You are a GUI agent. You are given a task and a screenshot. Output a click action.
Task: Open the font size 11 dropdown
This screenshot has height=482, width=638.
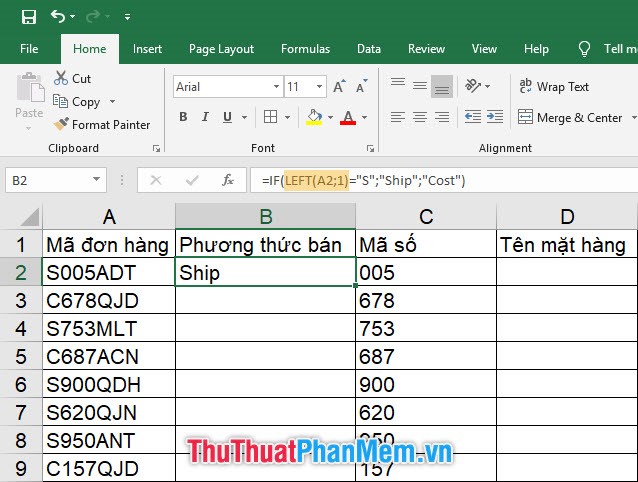[x=319, y=87]
